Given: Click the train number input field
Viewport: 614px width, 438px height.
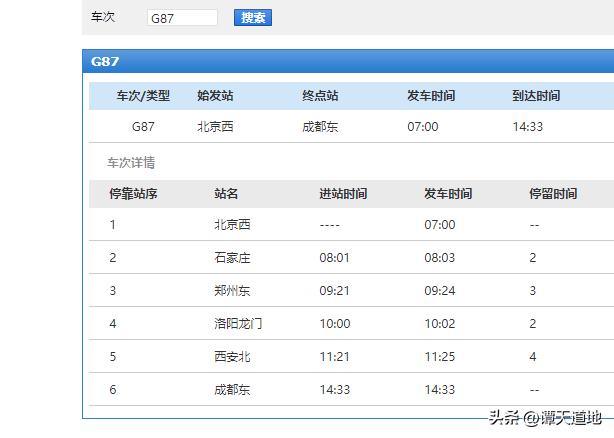Looking at the screenshot, I should pyautogui.click(x=182, y=18).
